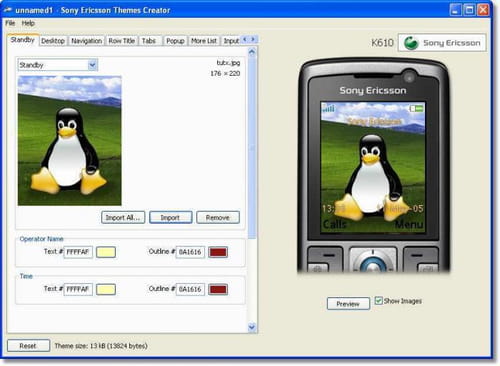
Task: Click the '176 × 220' dimensions text
Action: coord(225,73)
